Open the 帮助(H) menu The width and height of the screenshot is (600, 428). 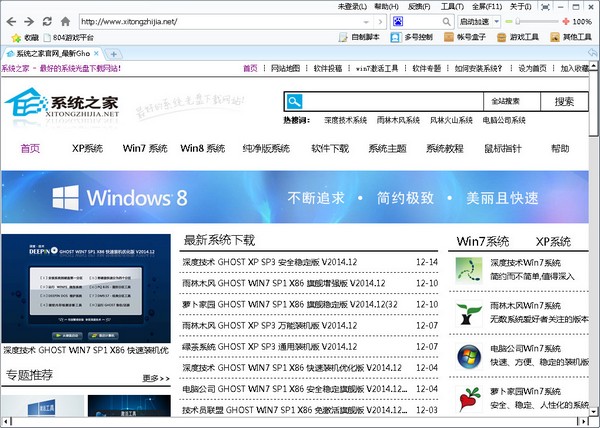tap(386, 7)
